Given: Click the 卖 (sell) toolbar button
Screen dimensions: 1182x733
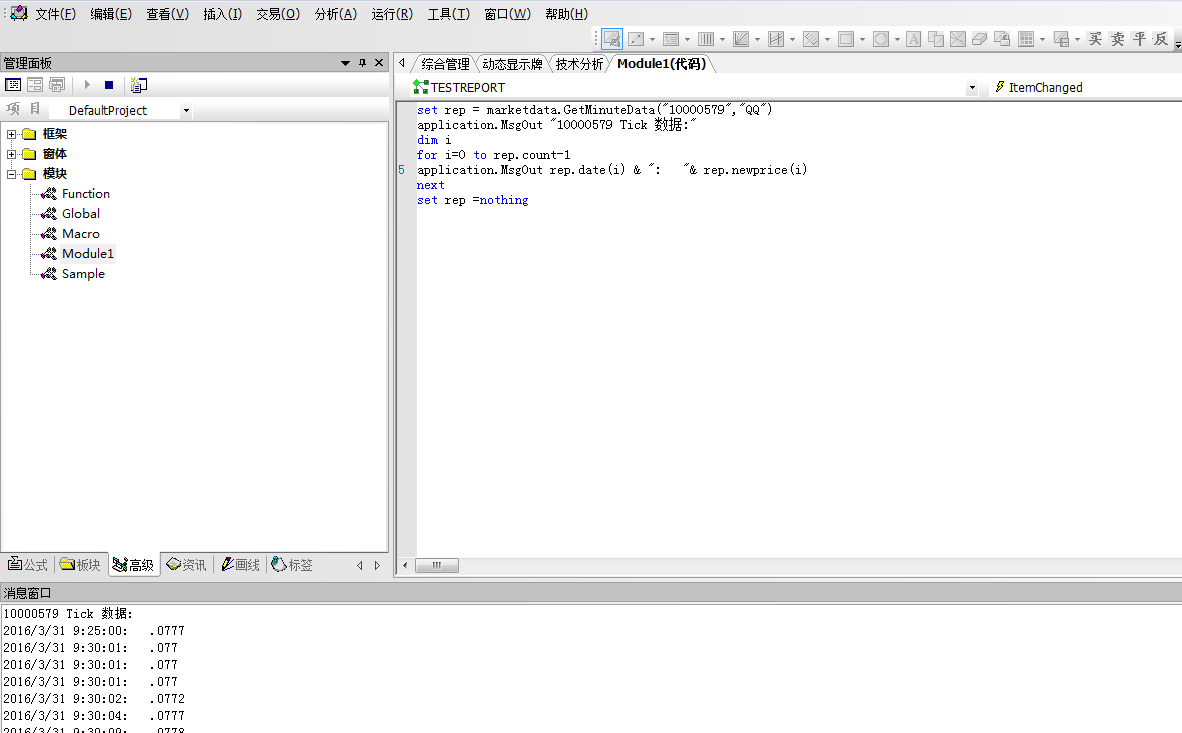Looking at the screenshot, I should pyautogui.click(x=1117, y=38).
